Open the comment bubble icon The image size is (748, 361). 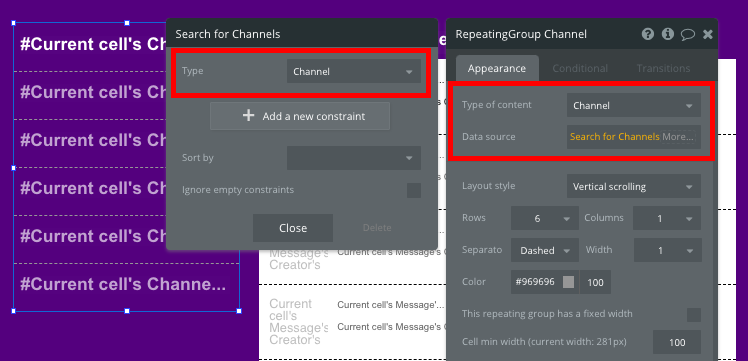687,34
